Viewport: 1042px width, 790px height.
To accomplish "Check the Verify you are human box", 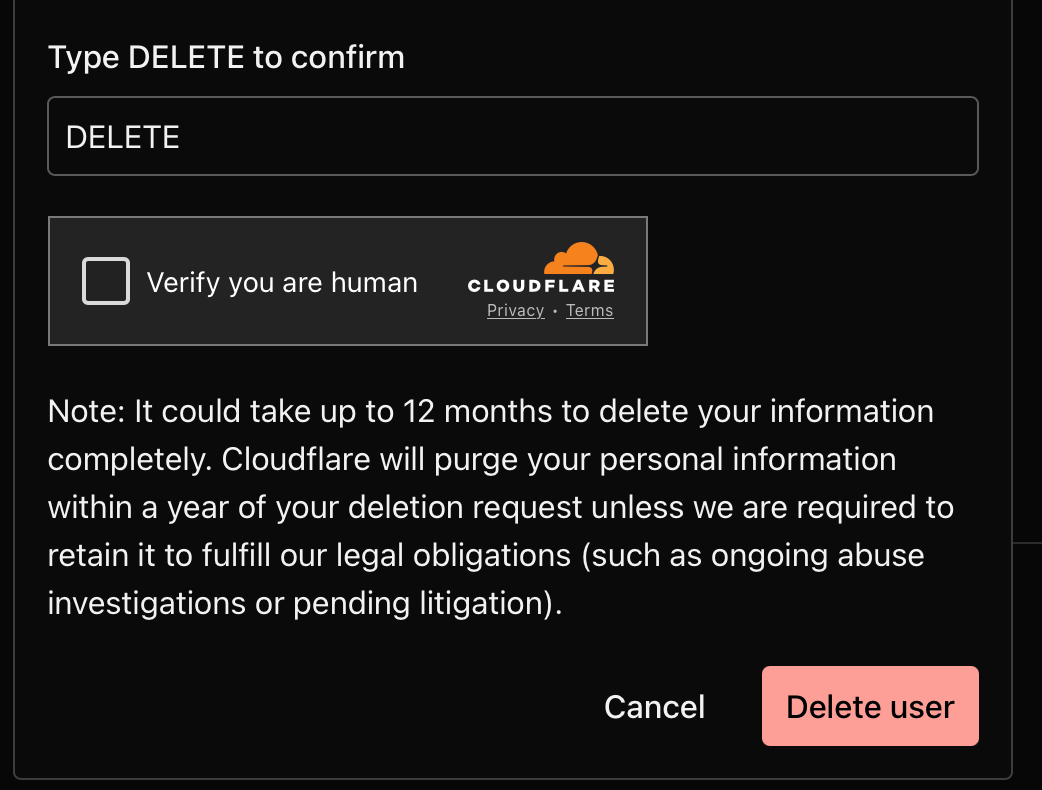I will point(106,281).
